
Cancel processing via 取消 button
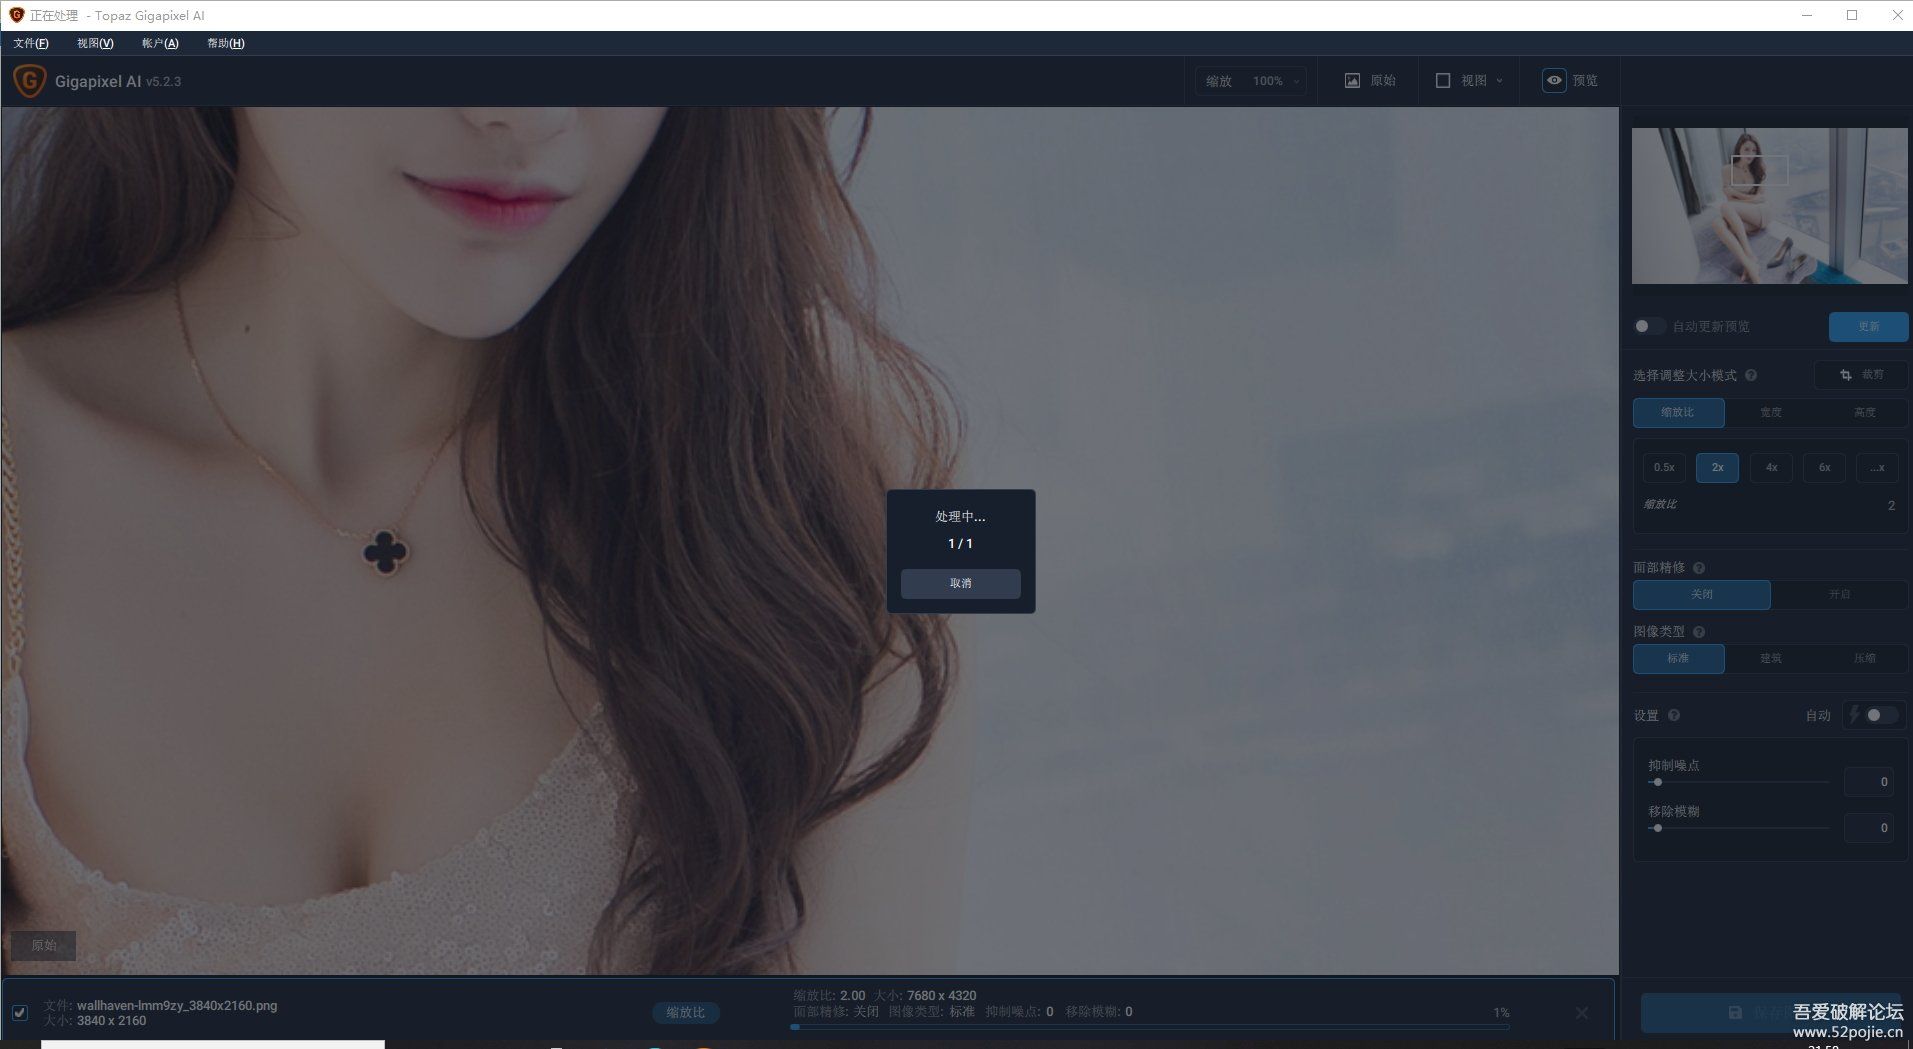960,584
